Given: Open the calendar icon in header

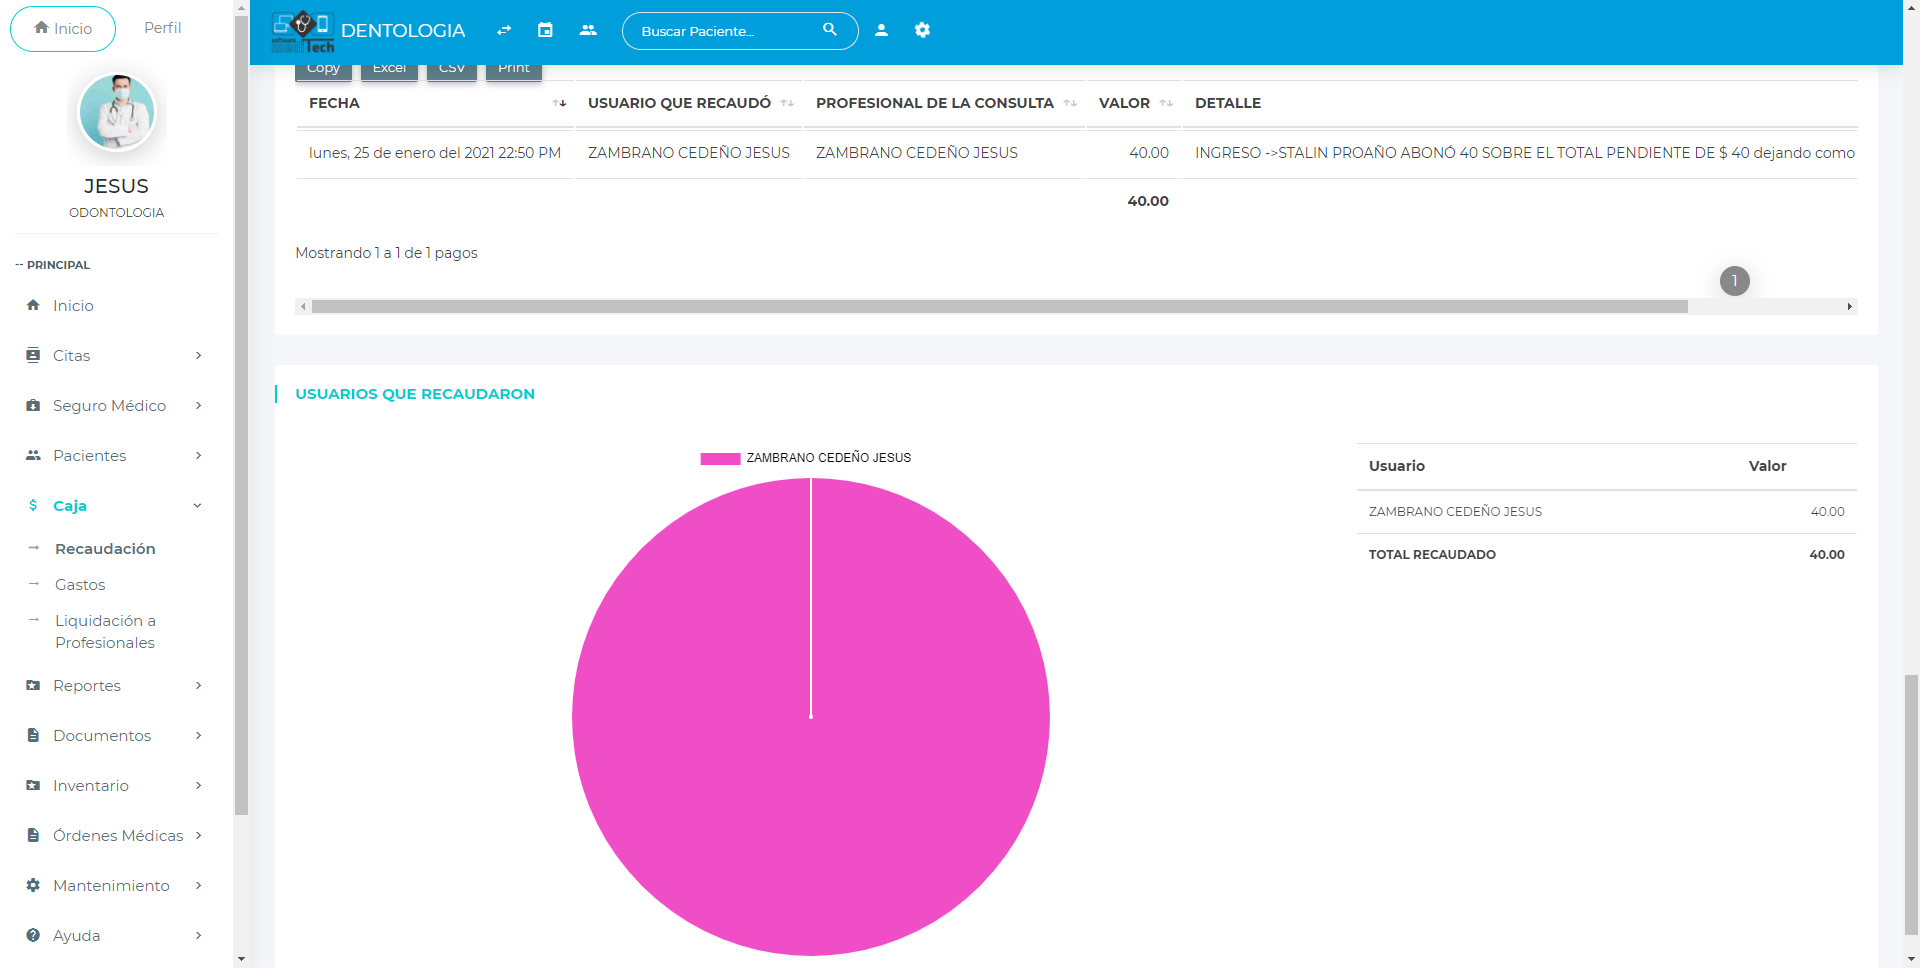Looking at the screenshot, I should (x=545, y=30).
